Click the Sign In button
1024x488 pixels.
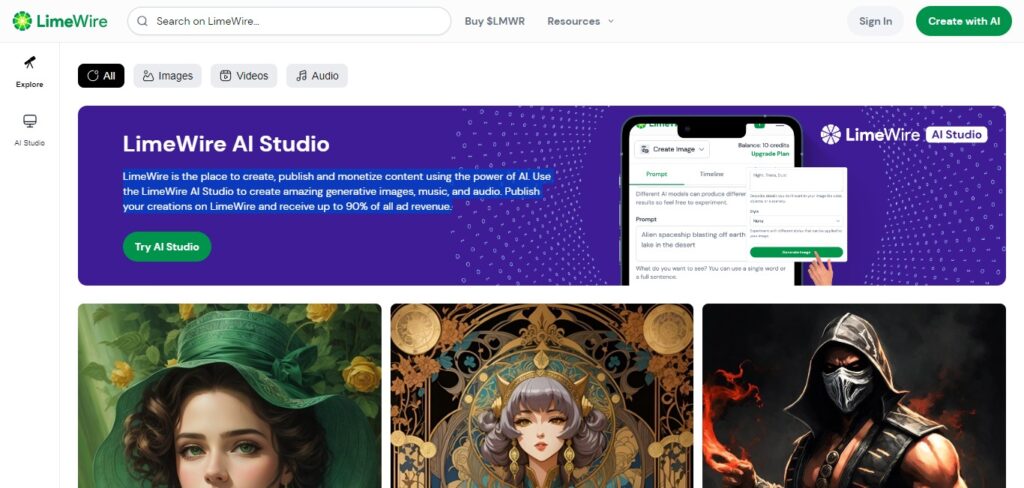875,21
